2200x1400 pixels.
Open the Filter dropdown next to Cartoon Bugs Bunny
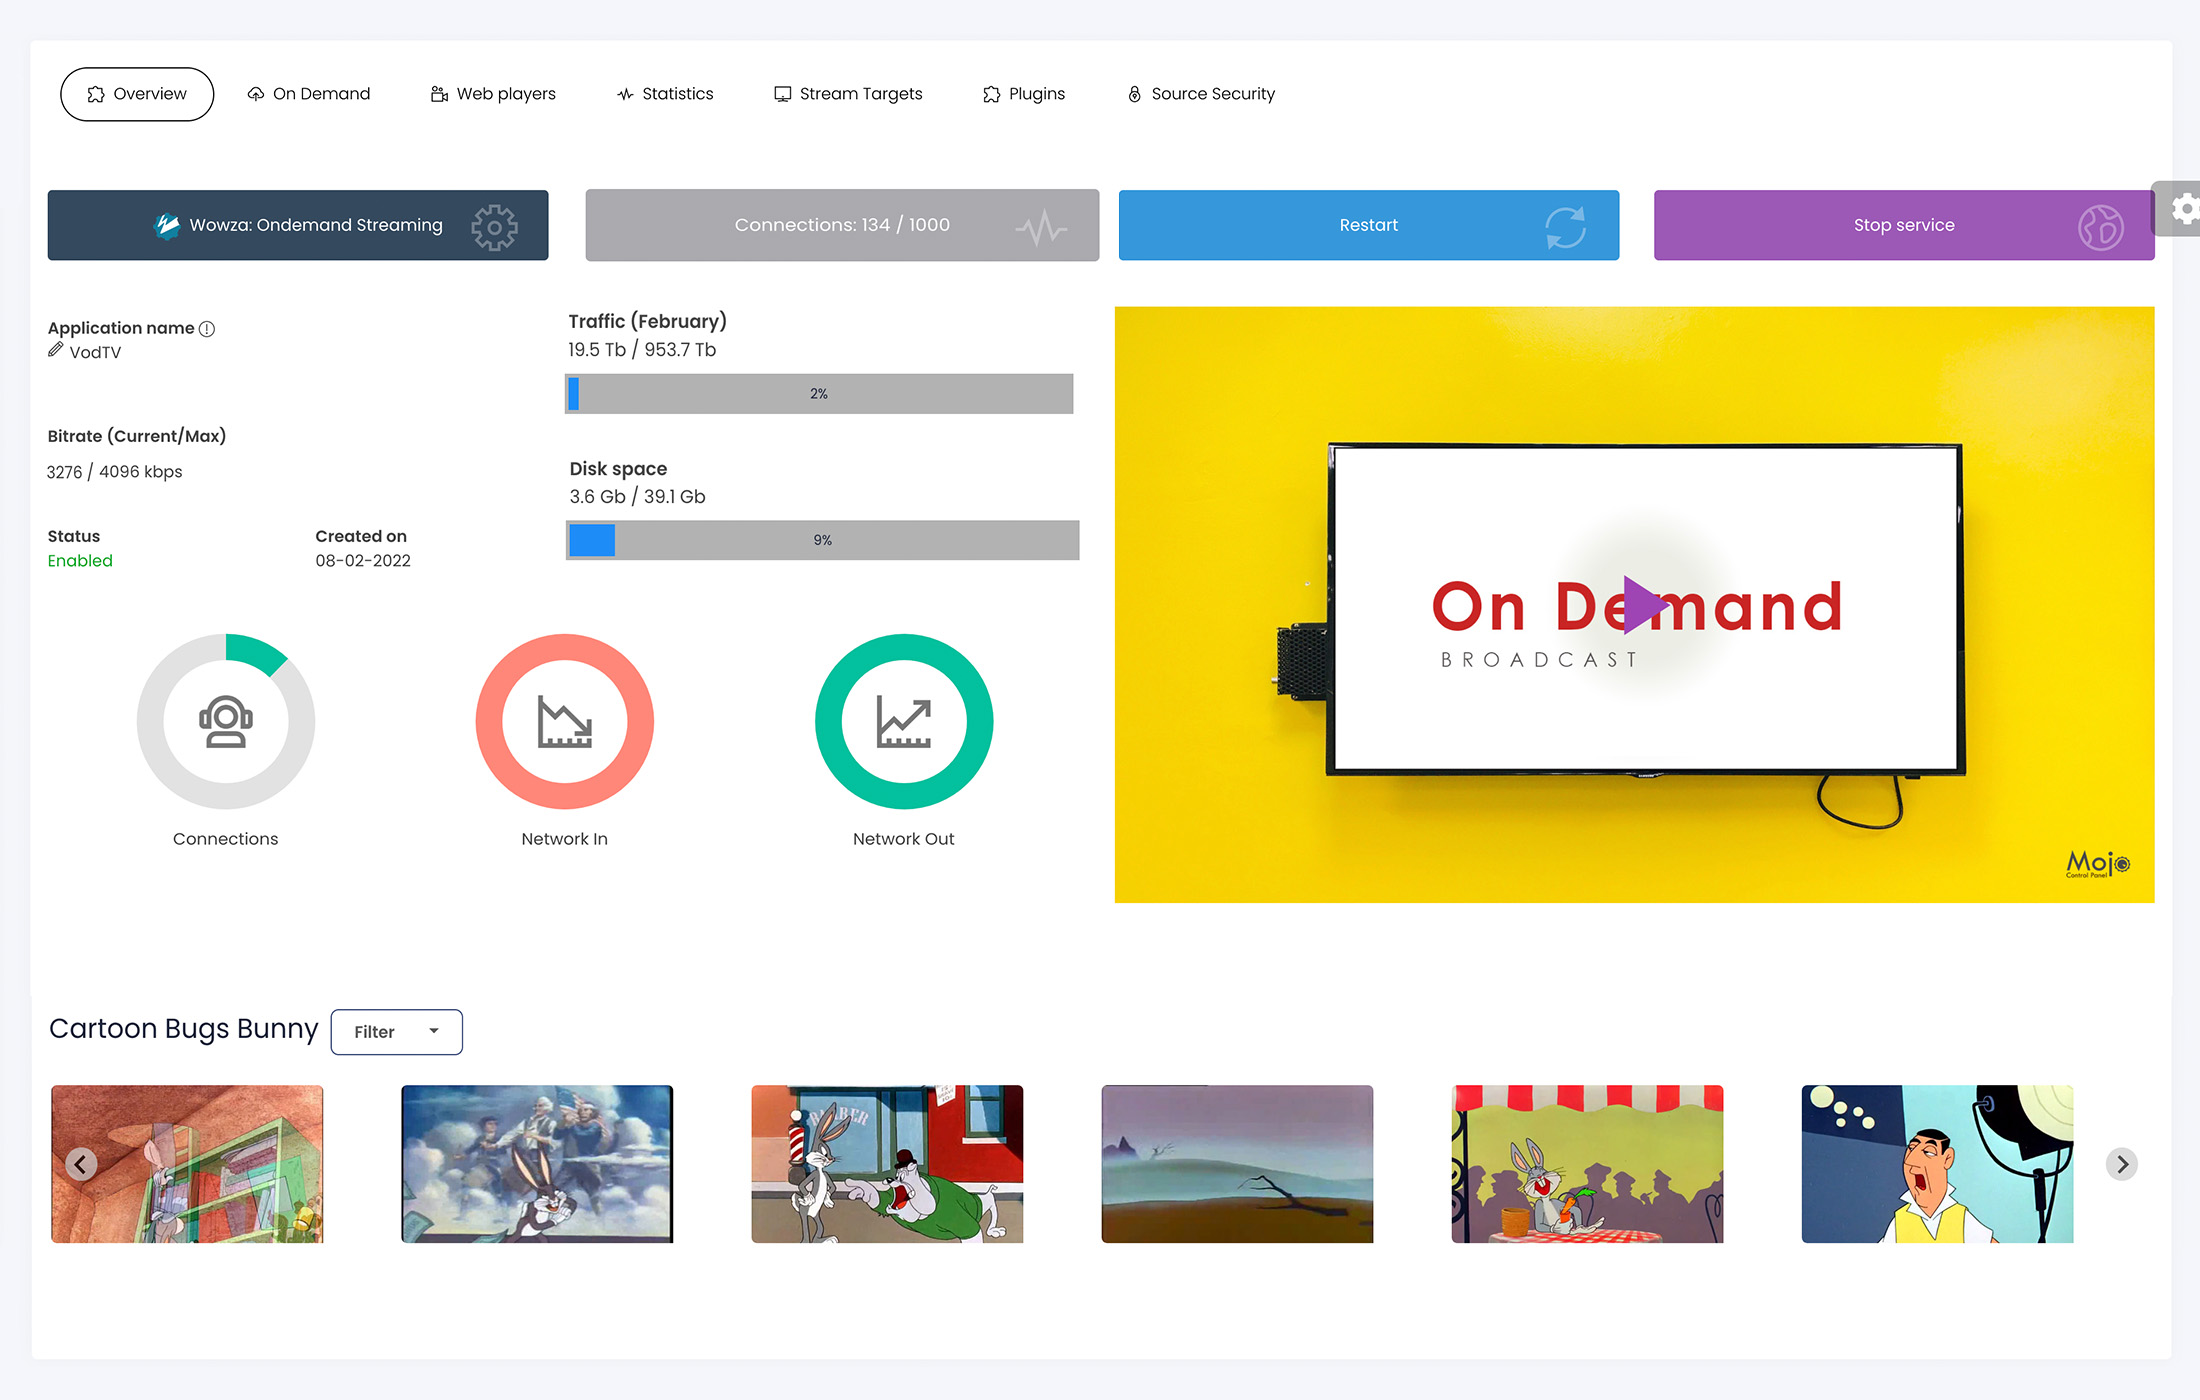[x=396, y=1031]
